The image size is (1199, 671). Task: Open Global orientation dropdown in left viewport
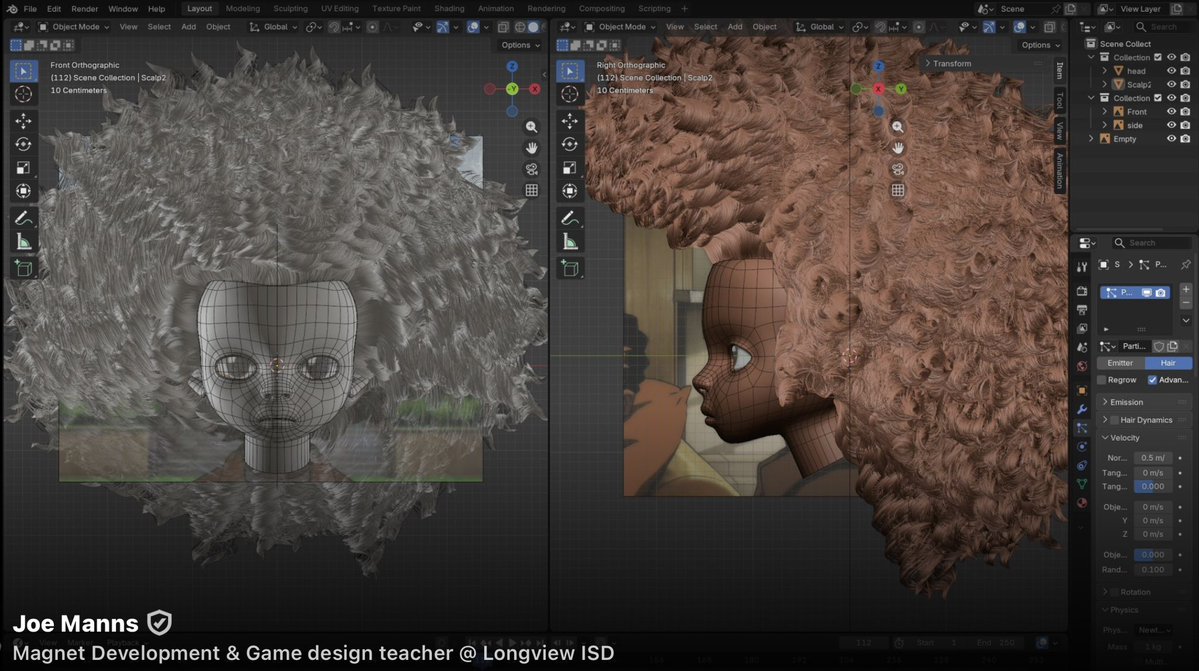[273, 27]
